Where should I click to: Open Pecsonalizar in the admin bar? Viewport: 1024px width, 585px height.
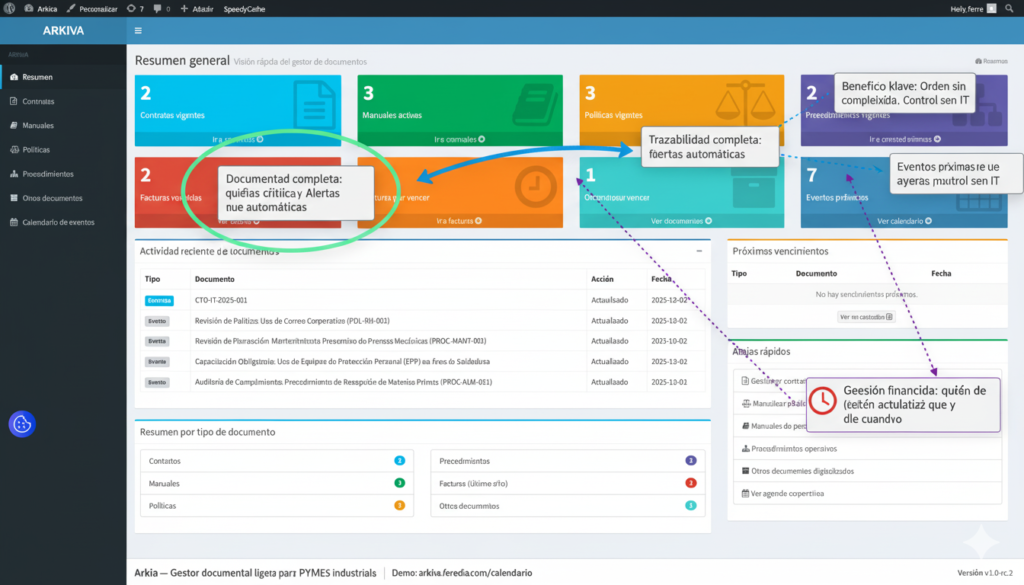click(x=92, y=8)
